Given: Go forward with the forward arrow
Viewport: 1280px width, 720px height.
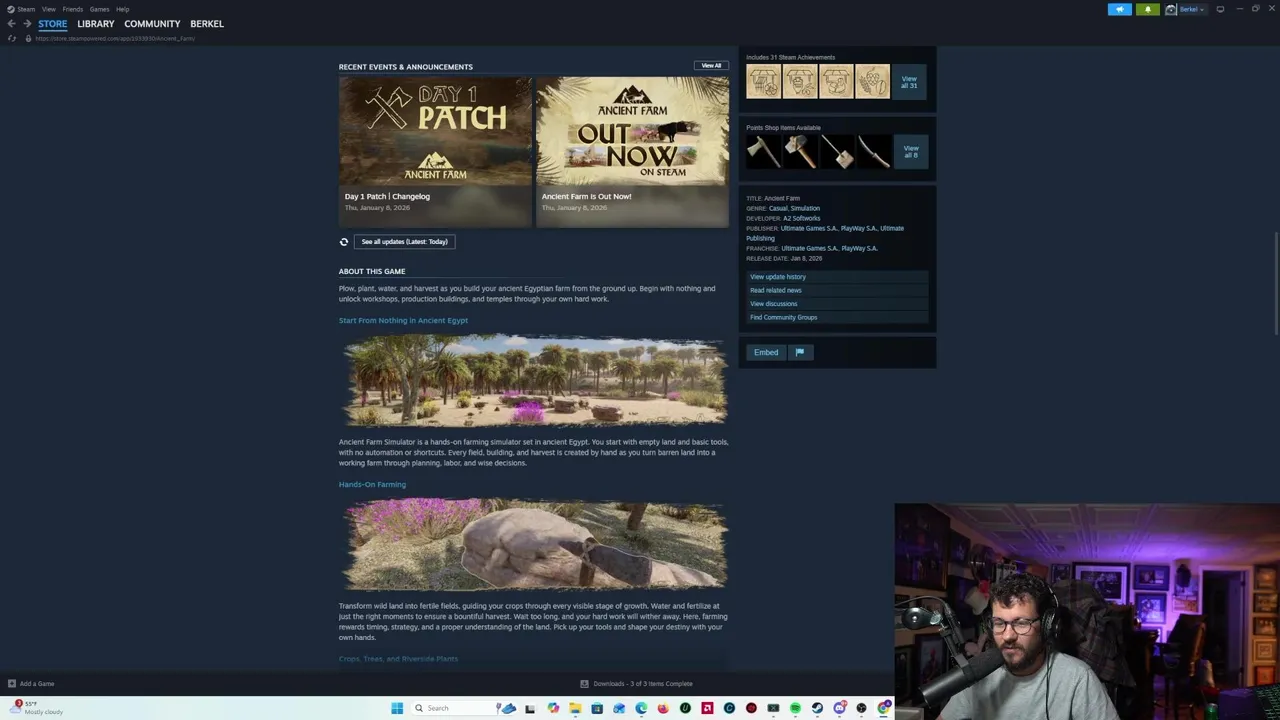Looking at the screenshot, I should pyautogui.click(x=27, y=24).
